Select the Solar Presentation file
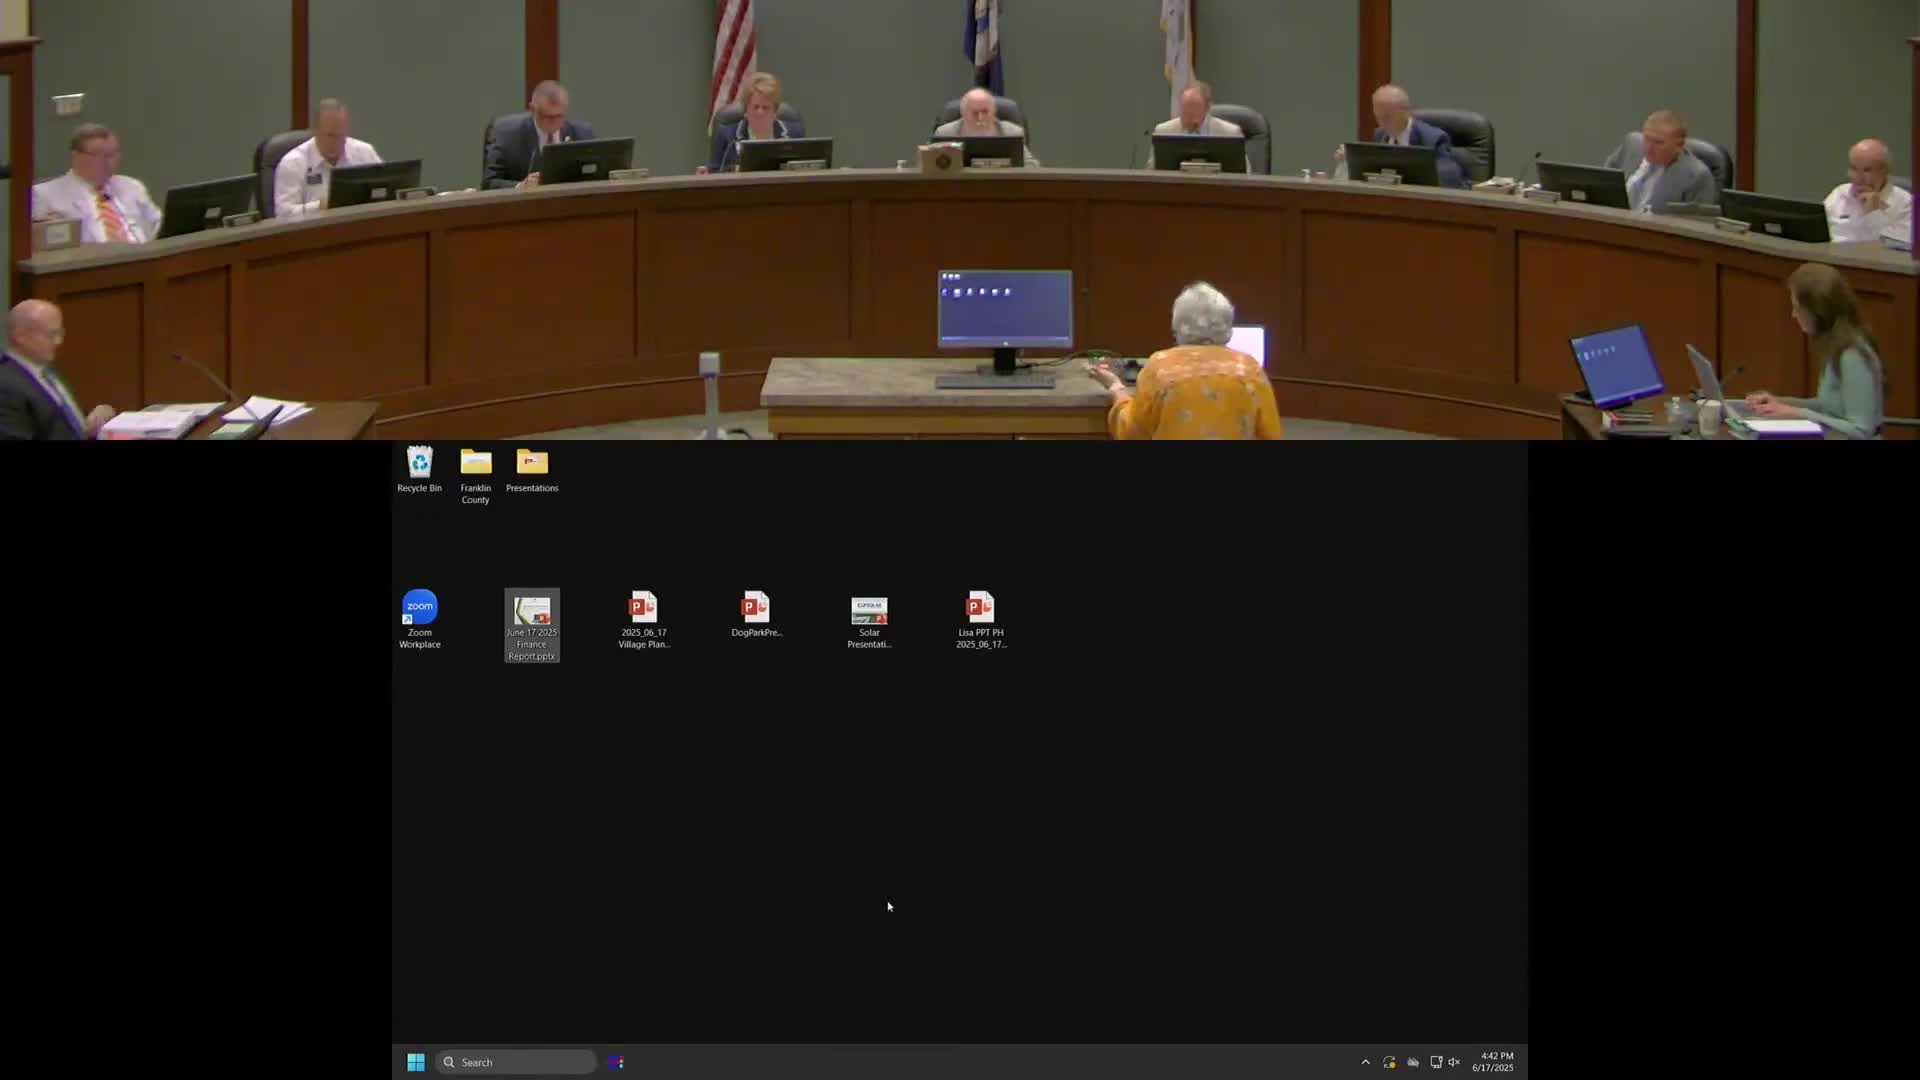This screenshot has height=1080, width=1920. [x=869, y=611]
